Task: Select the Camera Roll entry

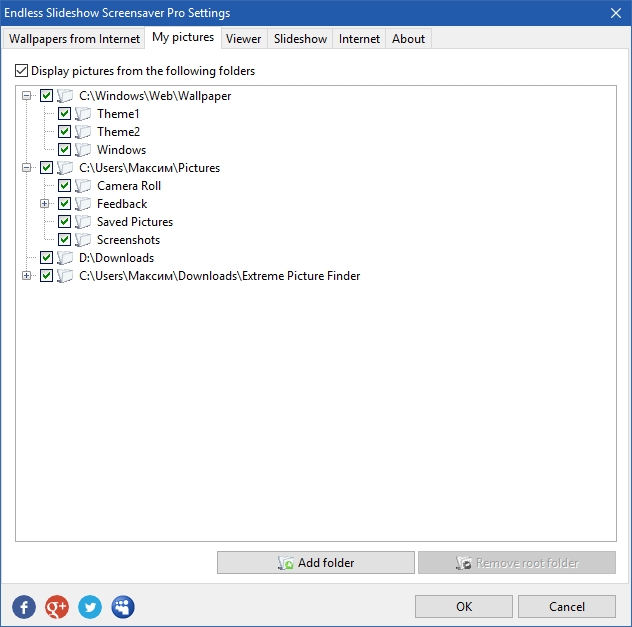Action: (129, 186)
